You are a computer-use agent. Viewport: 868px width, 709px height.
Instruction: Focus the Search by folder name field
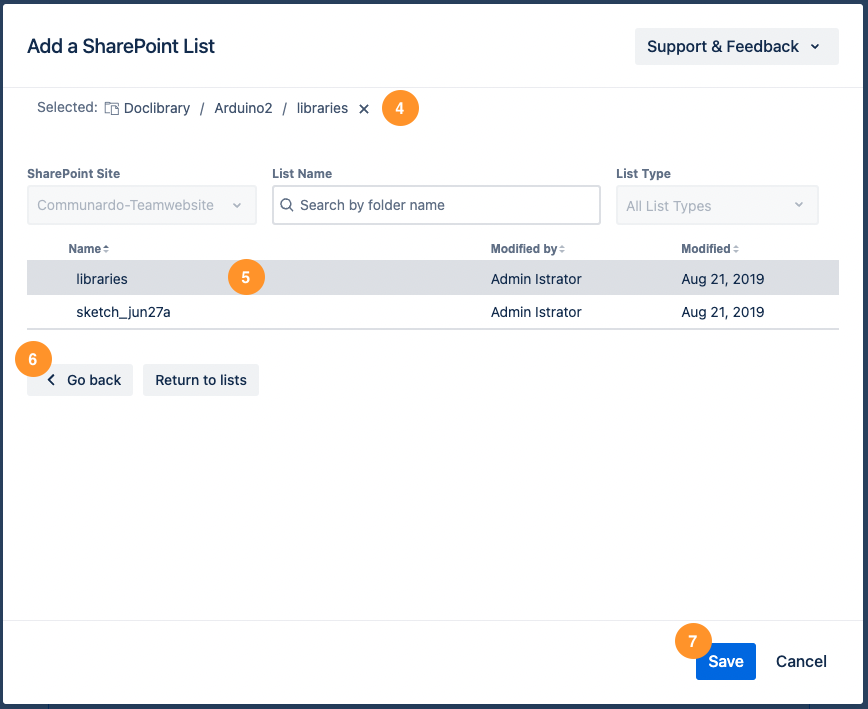point(445,205)
